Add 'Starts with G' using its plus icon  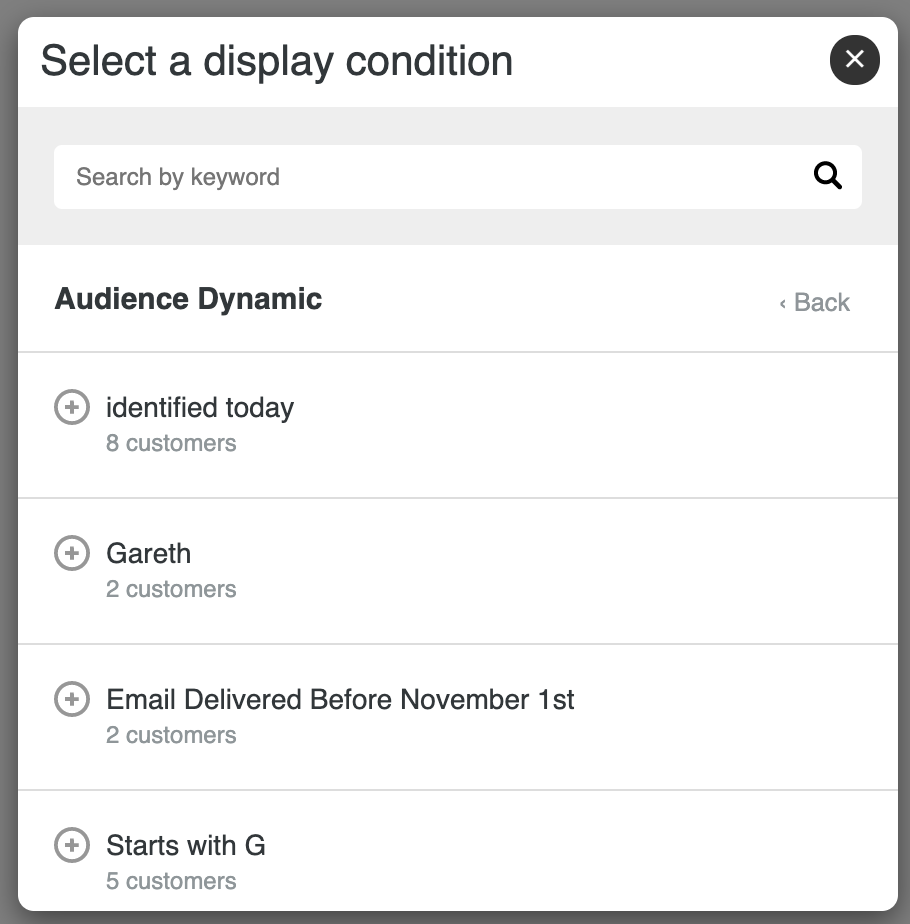pyautogui.click(x=72, y=845)
